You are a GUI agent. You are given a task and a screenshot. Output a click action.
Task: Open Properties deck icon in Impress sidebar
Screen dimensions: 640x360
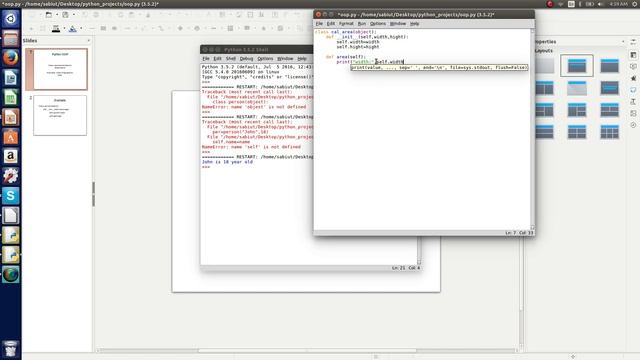coord(633,55)
